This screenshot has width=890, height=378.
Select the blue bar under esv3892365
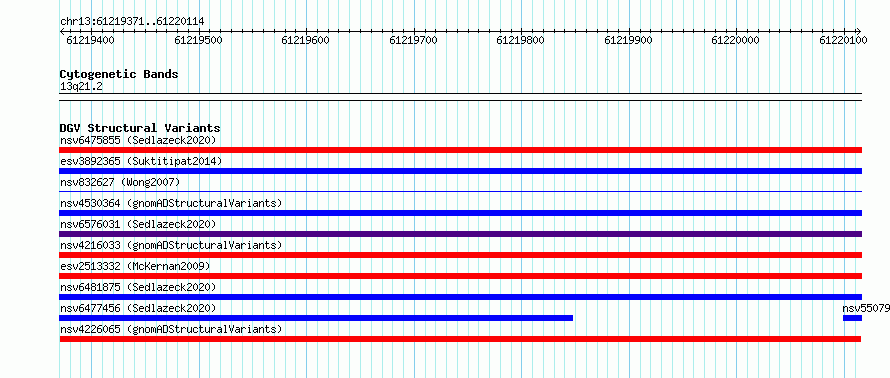click(460, 171)
